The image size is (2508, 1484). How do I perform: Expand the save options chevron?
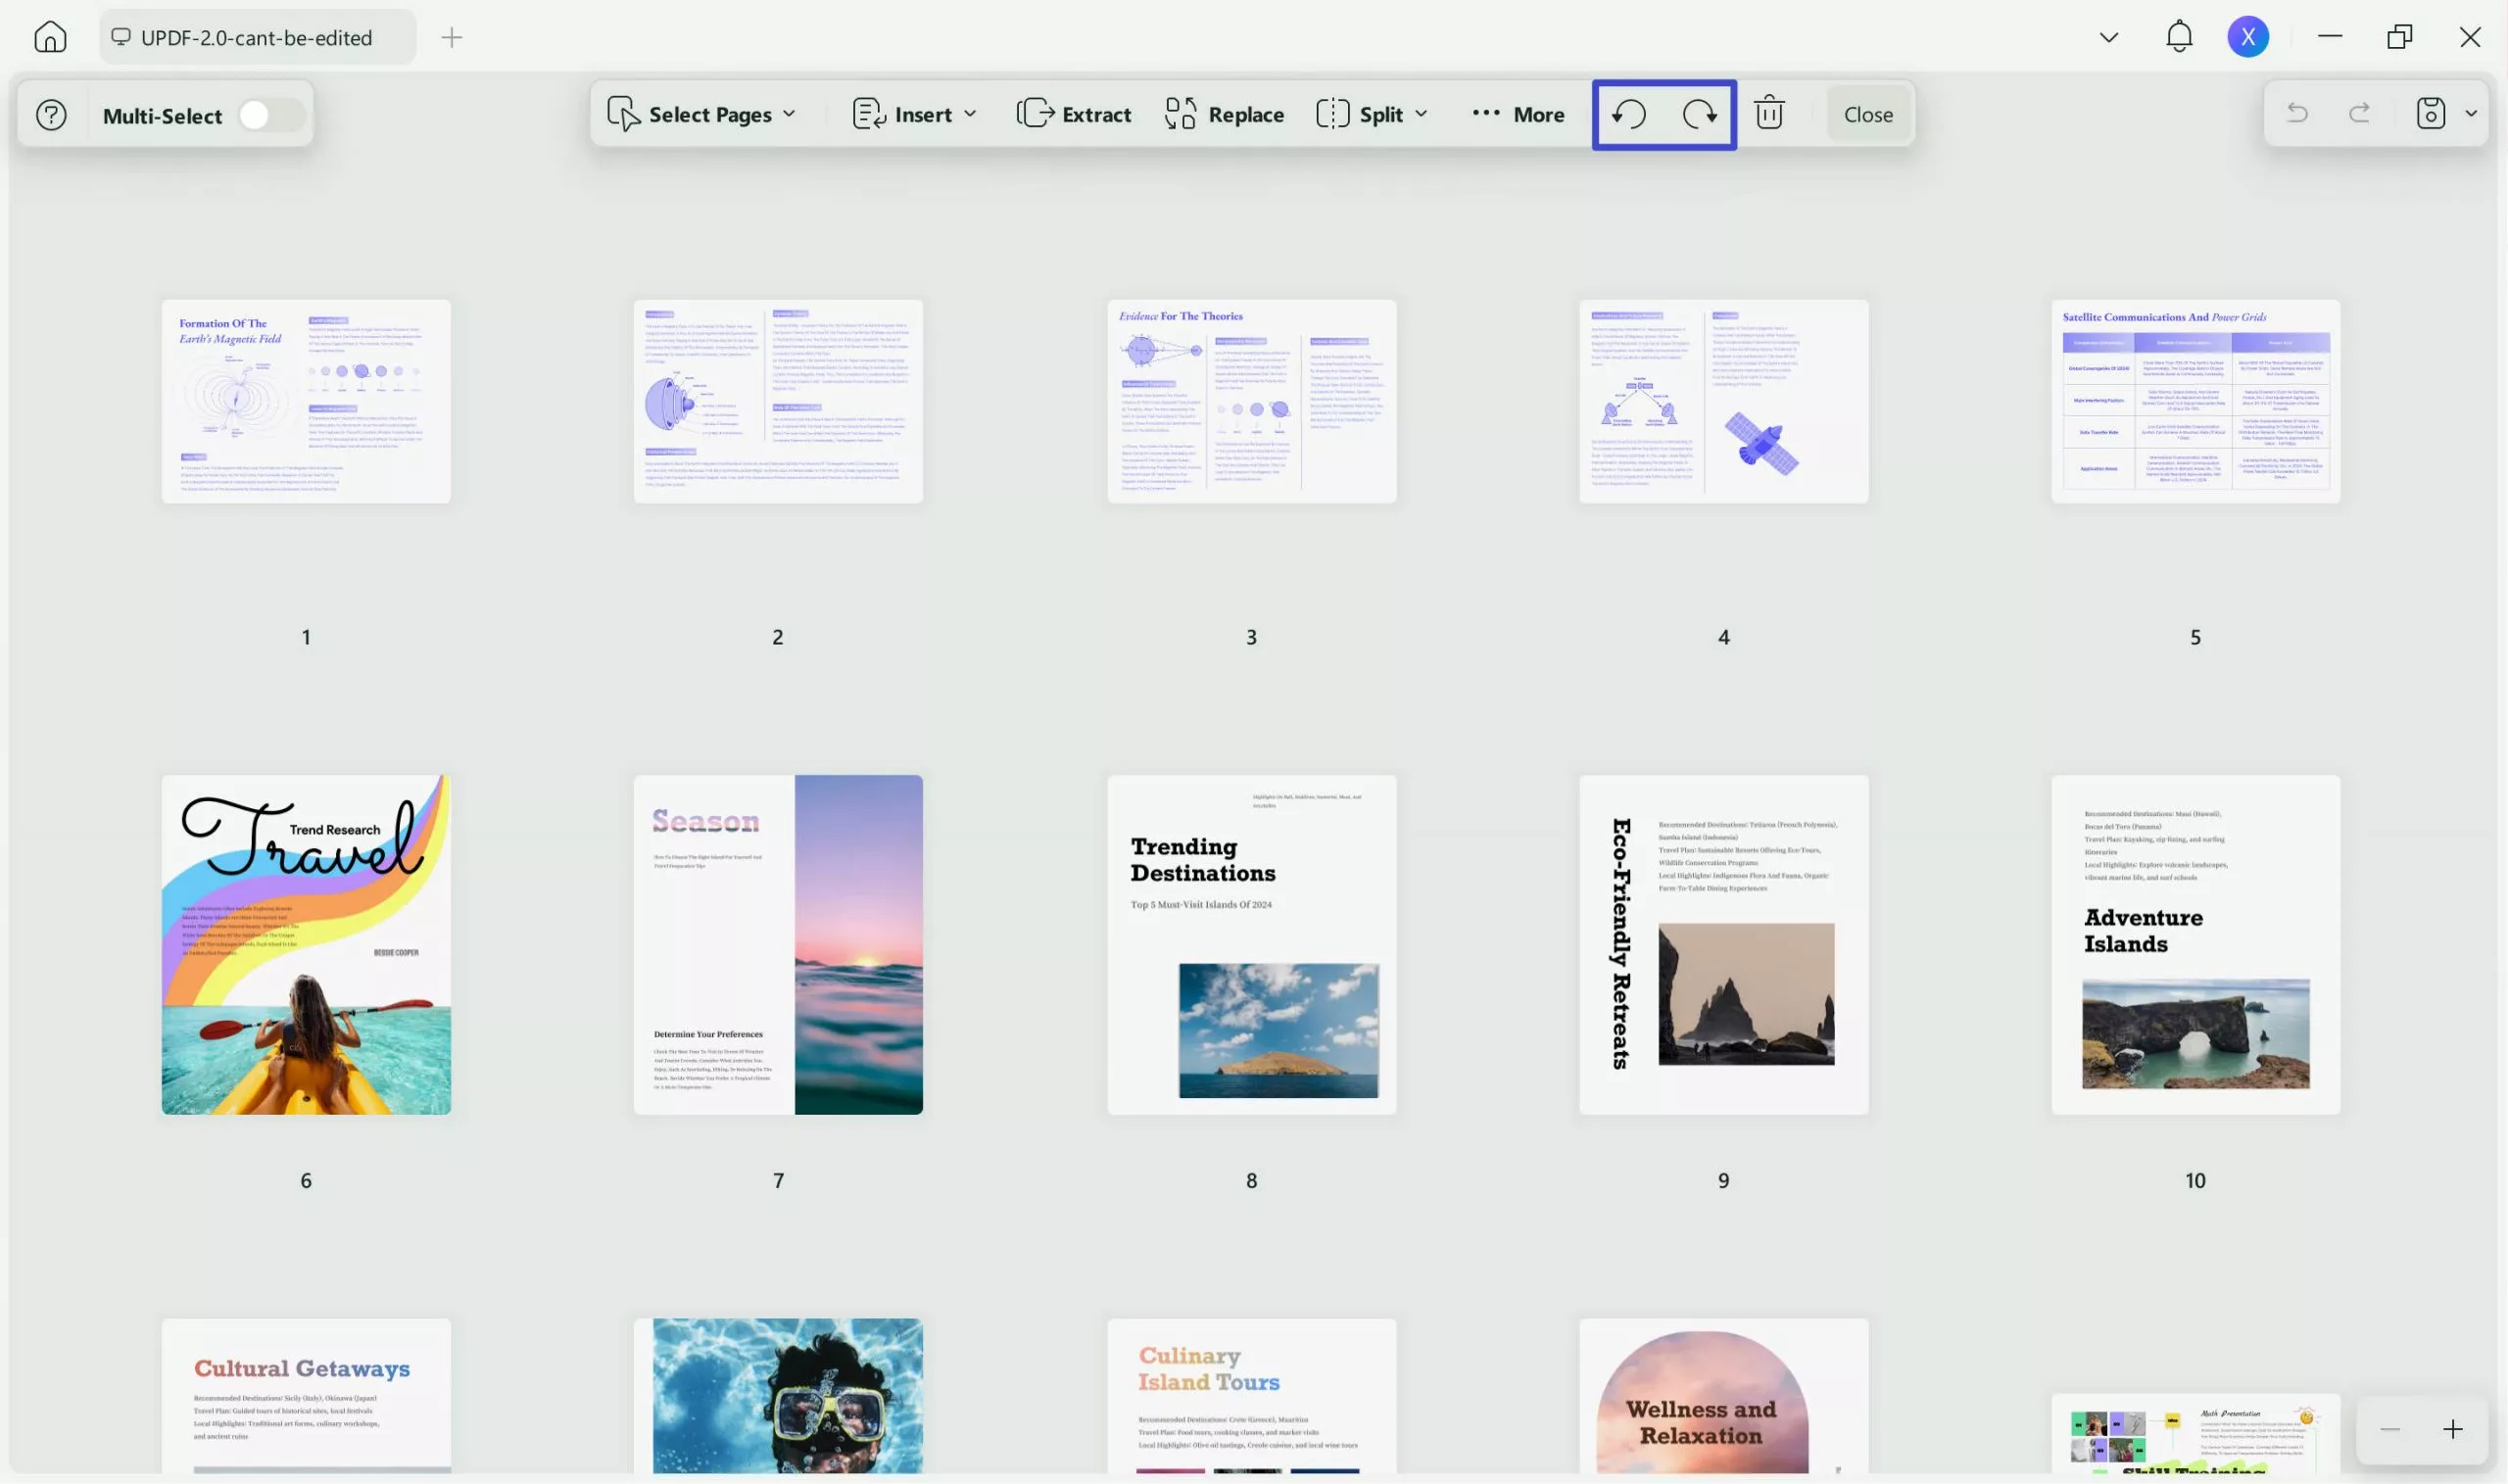point(2470,113)
